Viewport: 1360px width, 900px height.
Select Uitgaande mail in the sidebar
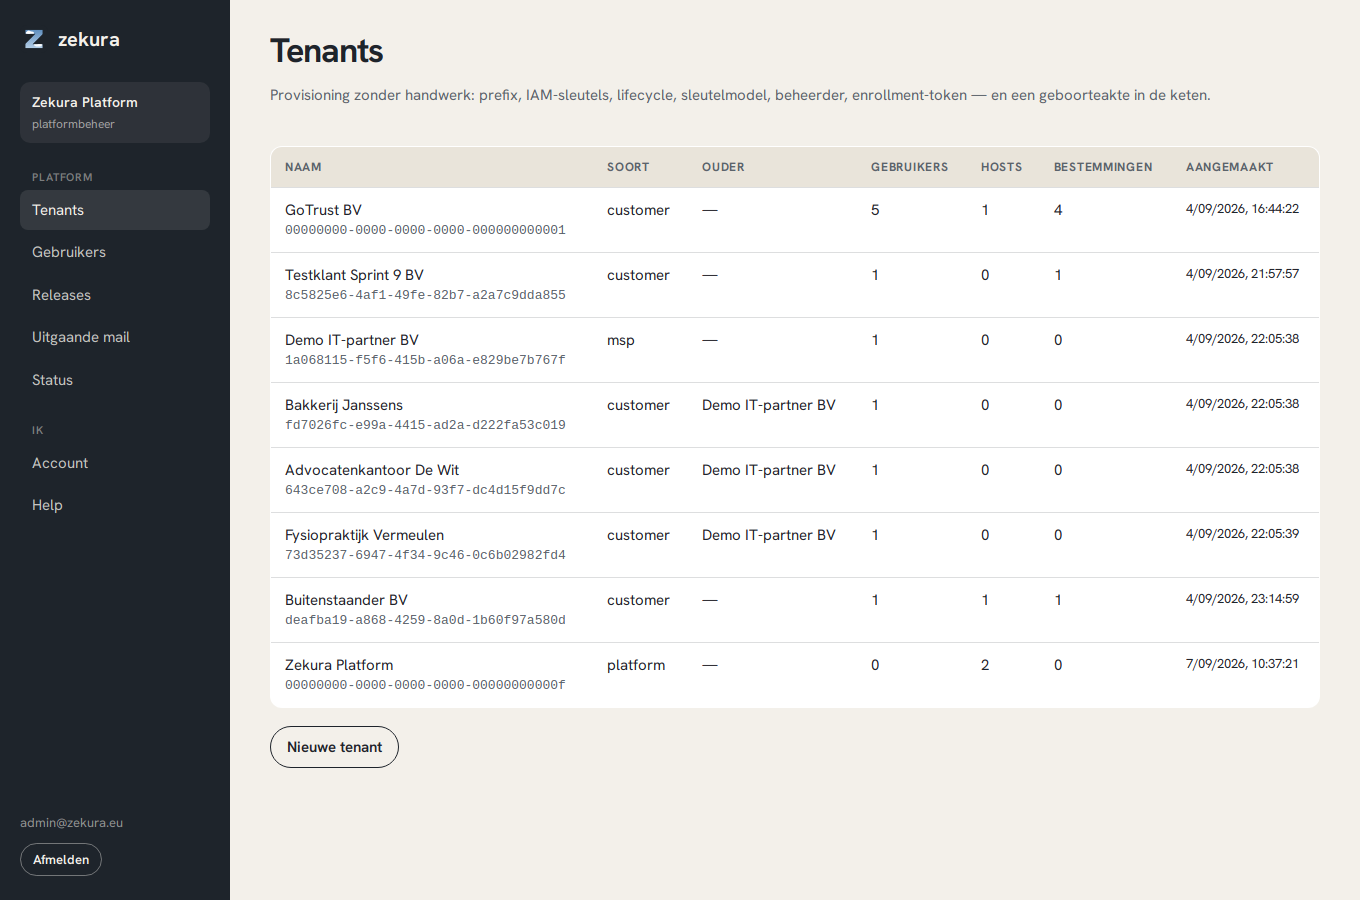(x=115, y=337)
